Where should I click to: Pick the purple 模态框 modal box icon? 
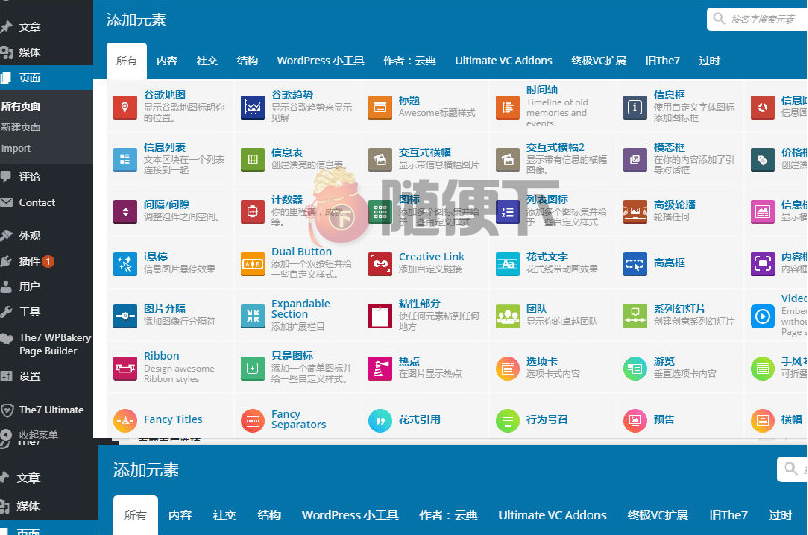tap(635, 160)
